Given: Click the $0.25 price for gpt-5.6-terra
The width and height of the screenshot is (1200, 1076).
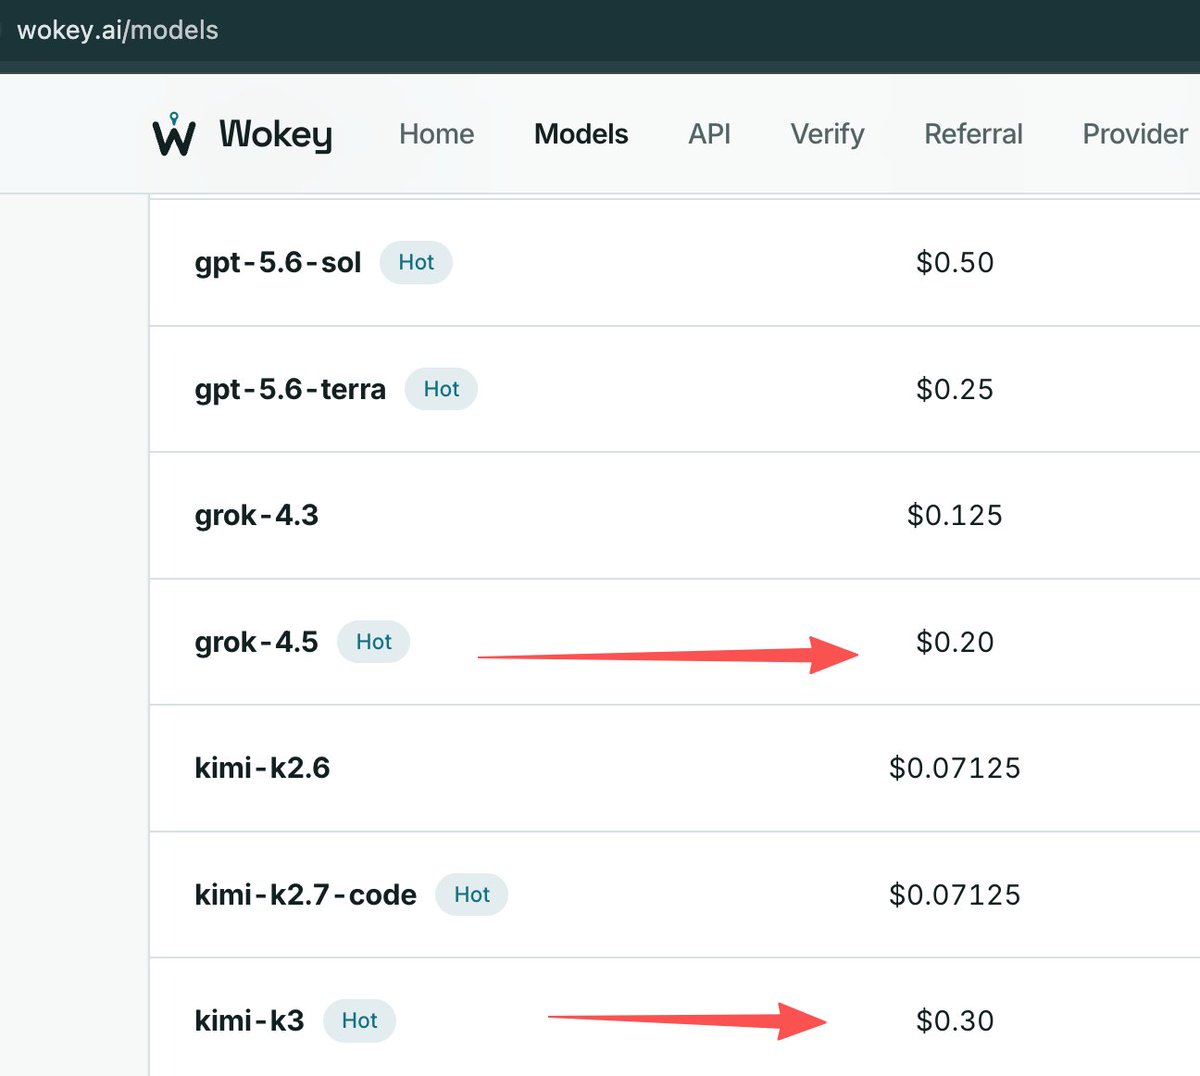Looking at the screenshot, I should 955,389.
